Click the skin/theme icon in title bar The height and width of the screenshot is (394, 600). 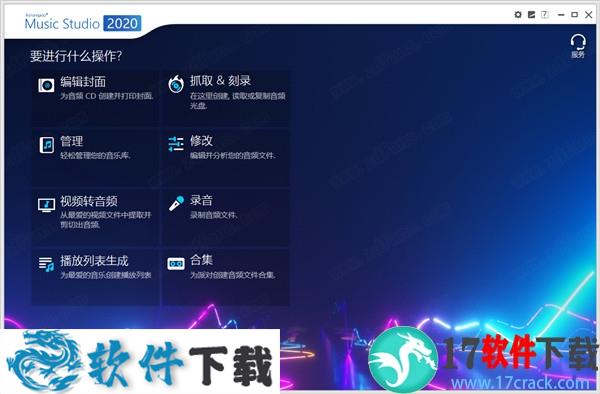531,15
